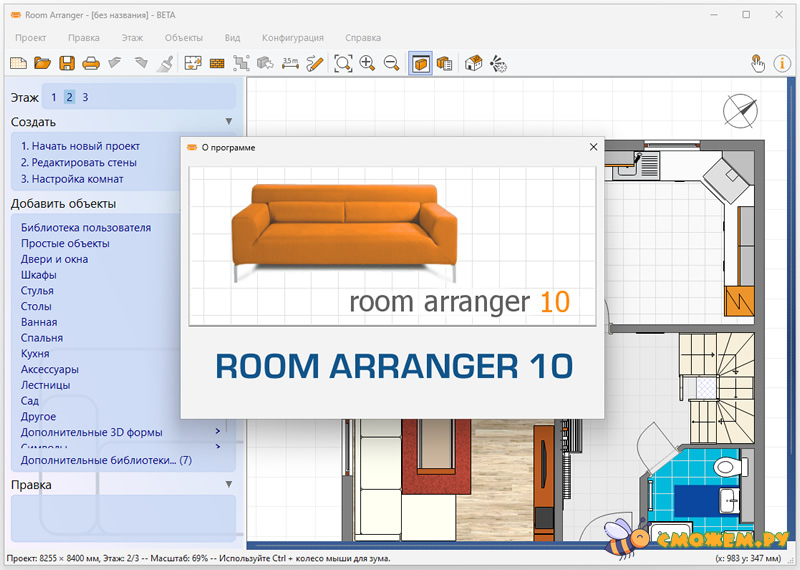Collapse the bottom Правка panel arrow
Viewport: 800px width, 570px height.
point(229,484)
